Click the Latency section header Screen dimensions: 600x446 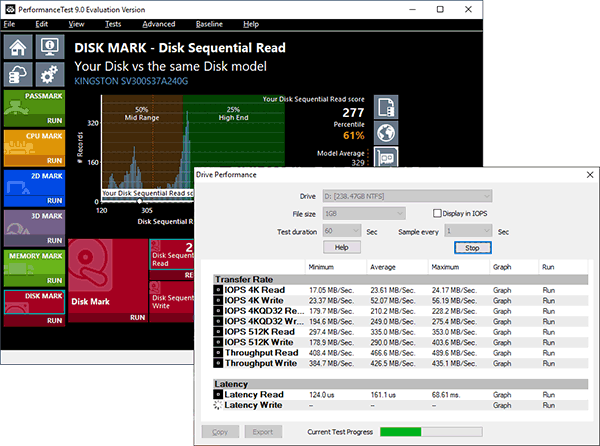click(x=401, y=384)
